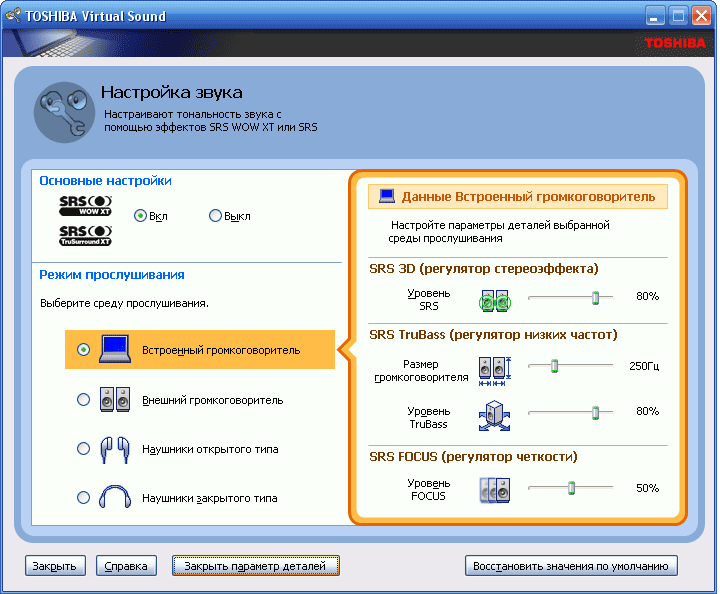
Task: Click Восстановить значения по умолчанию button
Action: [x=571, y=566]
